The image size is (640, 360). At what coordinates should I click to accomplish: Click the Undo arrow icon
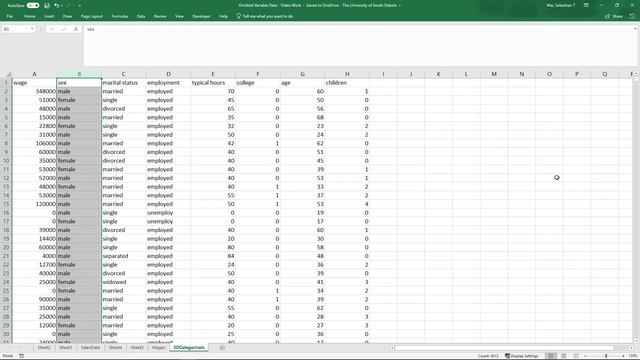coord(56,5)
